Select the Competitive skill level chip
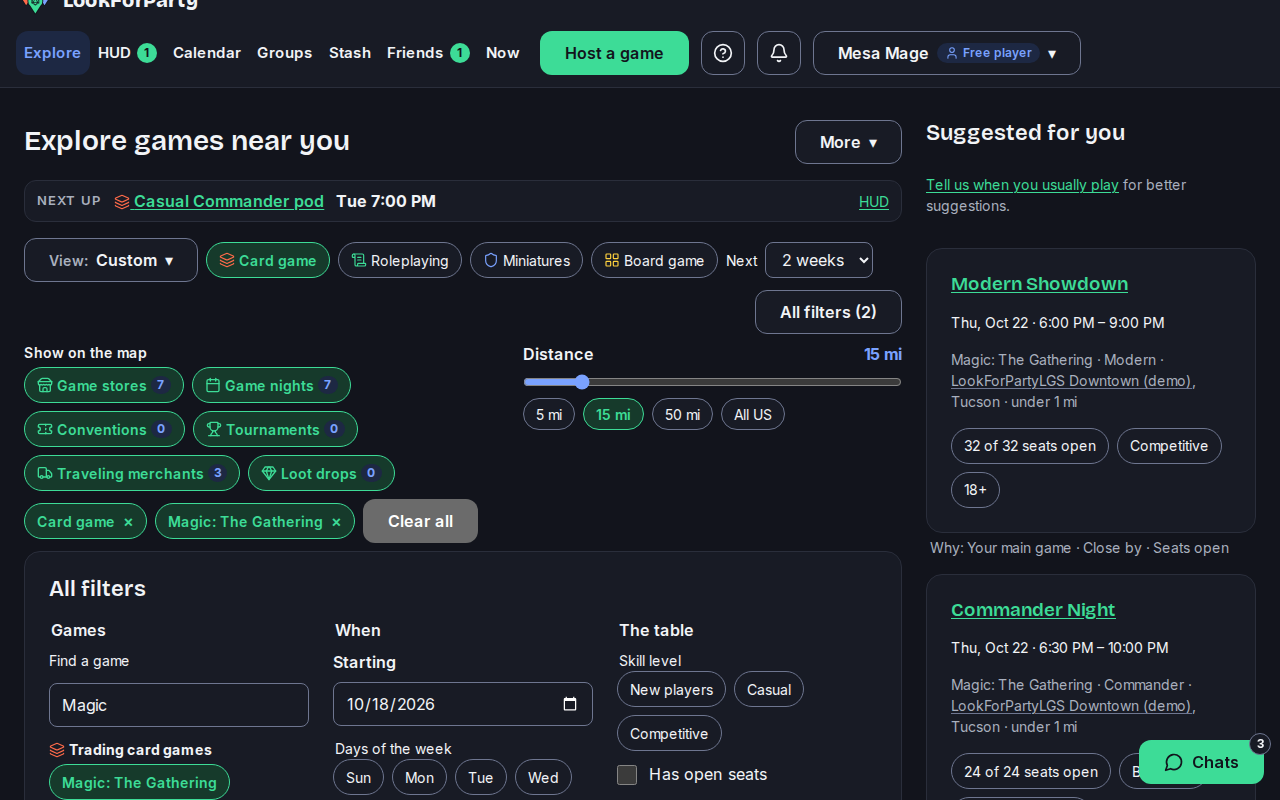Viewport: 1280px width, 800px height. coord(669,733)
